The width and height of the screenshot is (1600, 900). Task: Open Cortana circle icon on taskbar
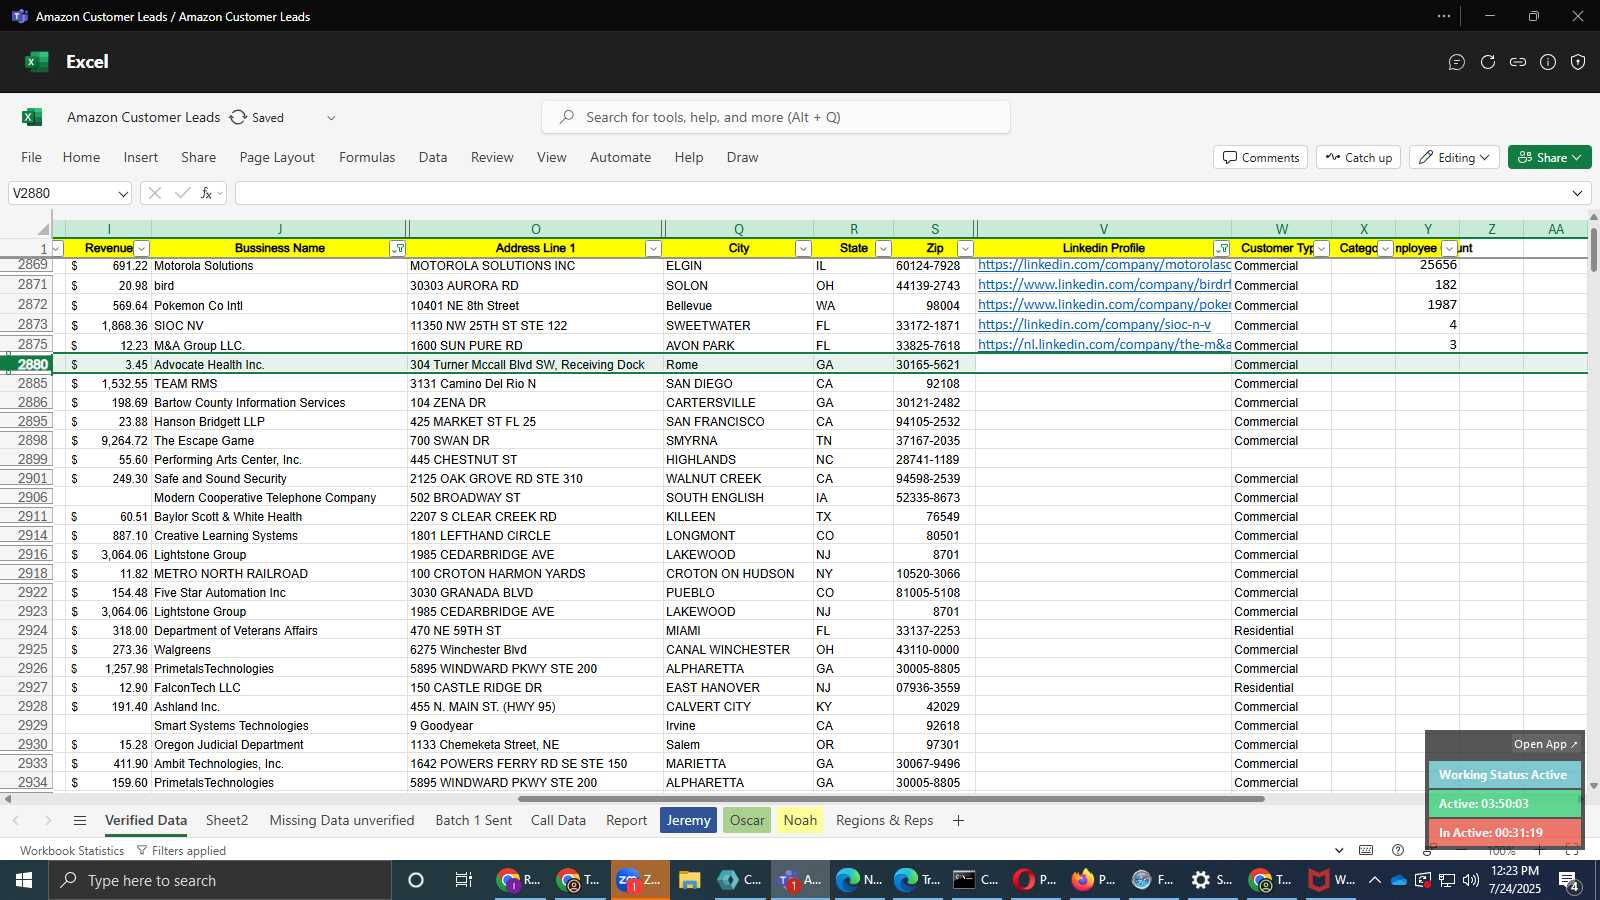416,880
